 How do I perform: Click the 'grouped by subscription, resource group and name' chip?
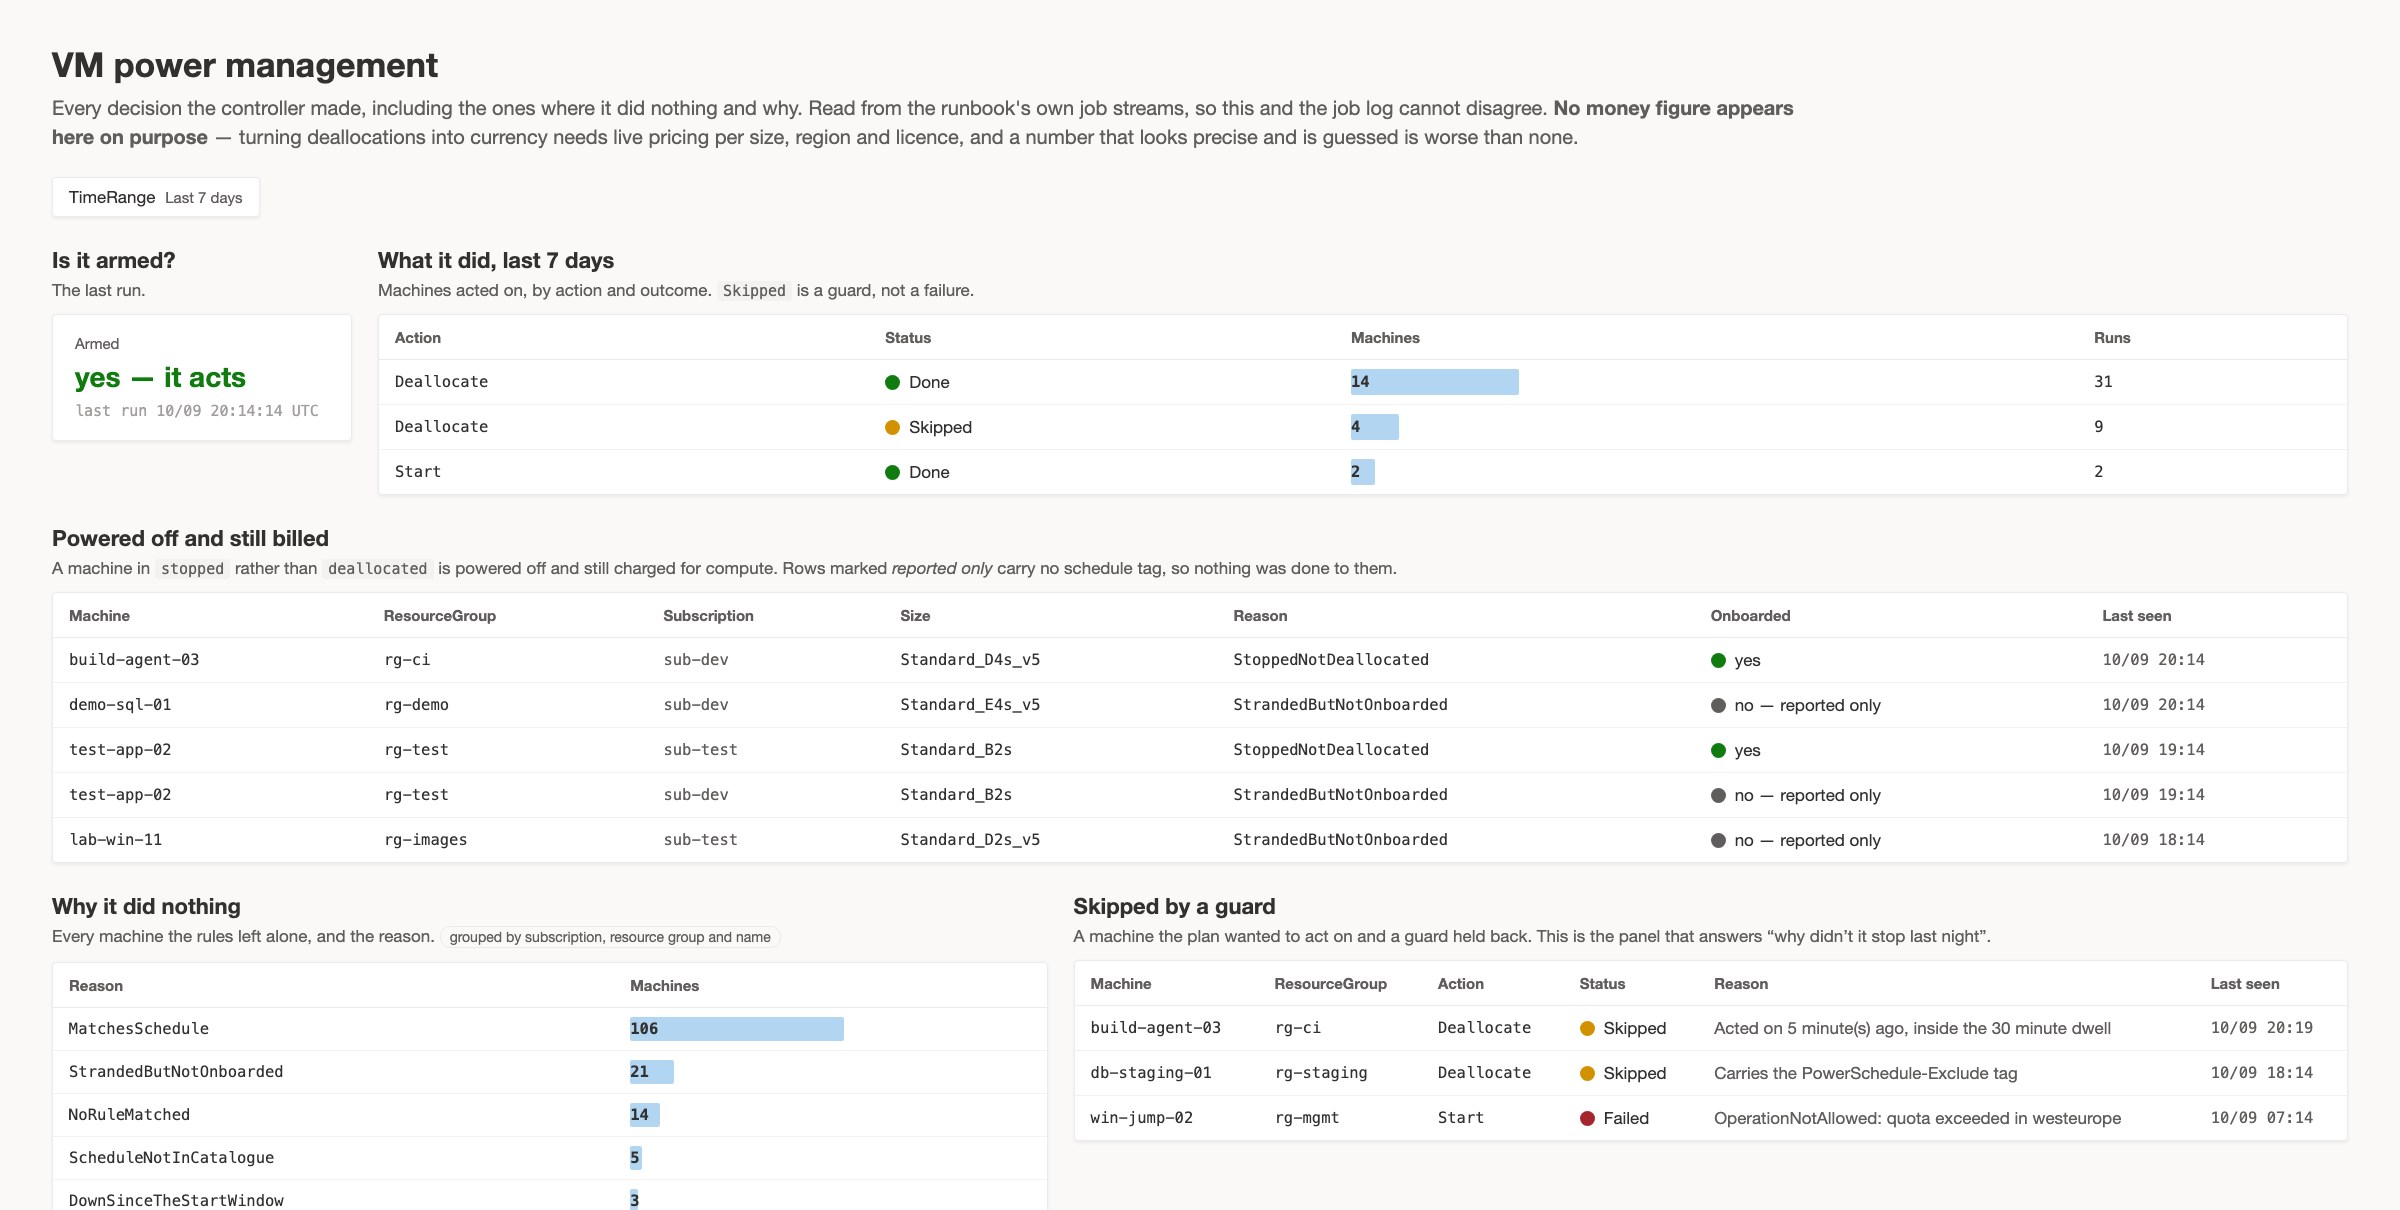610,937
